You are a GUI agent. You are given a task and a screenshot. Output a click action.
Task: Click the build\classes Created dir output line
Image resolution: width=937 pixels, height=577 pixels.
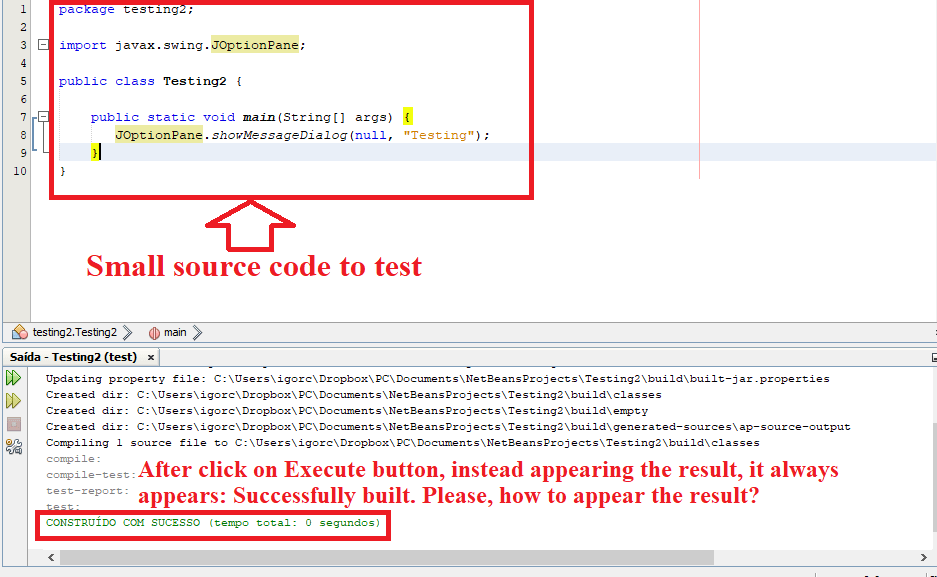[353, 395]
